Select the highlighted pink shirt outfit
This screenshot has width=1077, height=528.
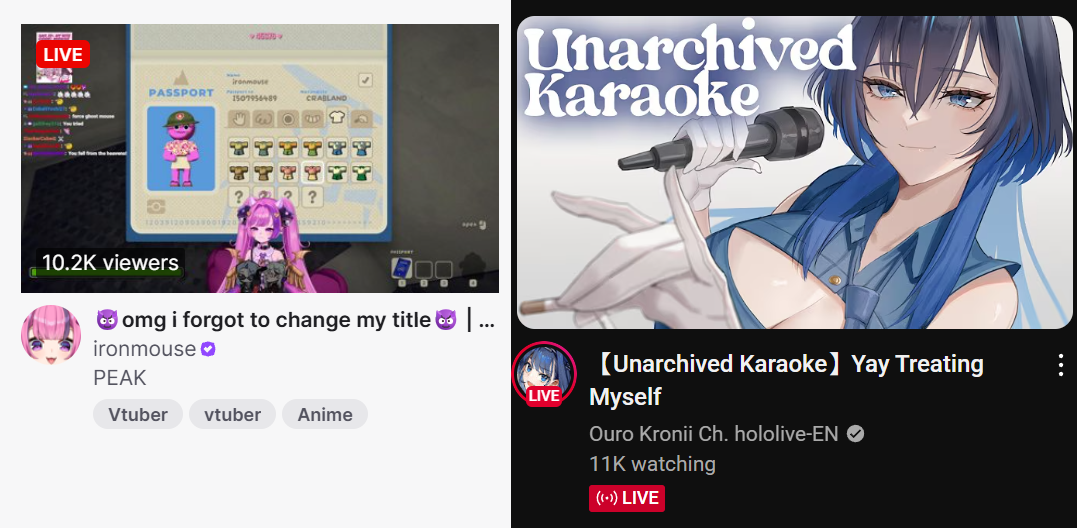[x=313, y=172]
